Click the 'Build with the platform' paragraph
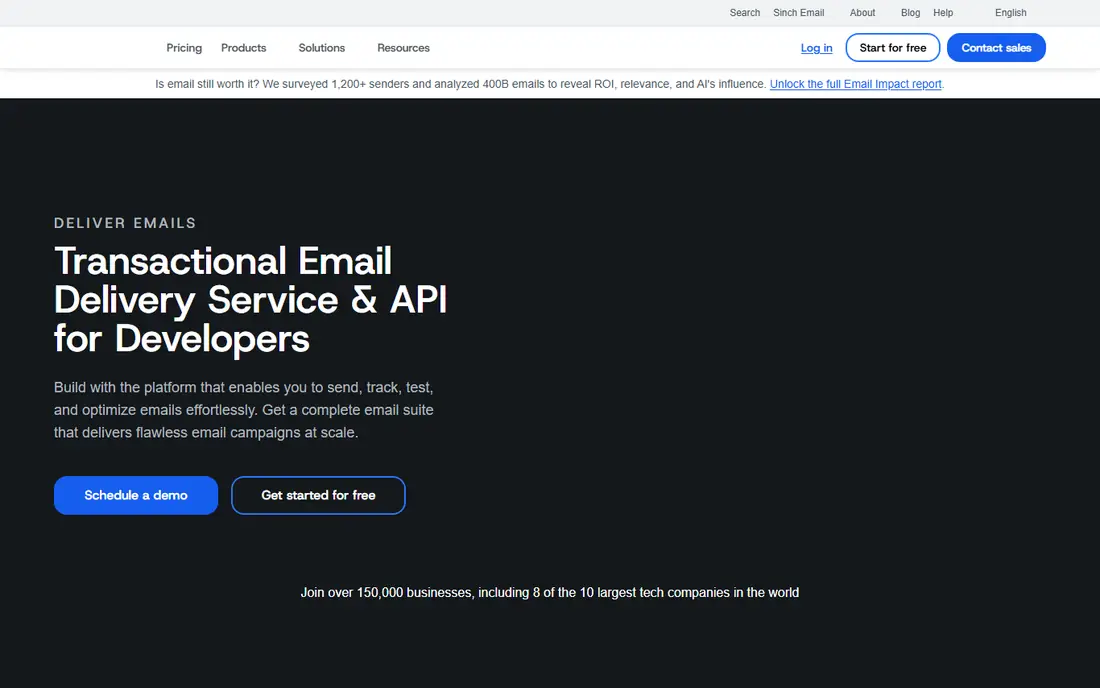The height and width of the screenshot is (688, 1100). [x=243, y=410]
